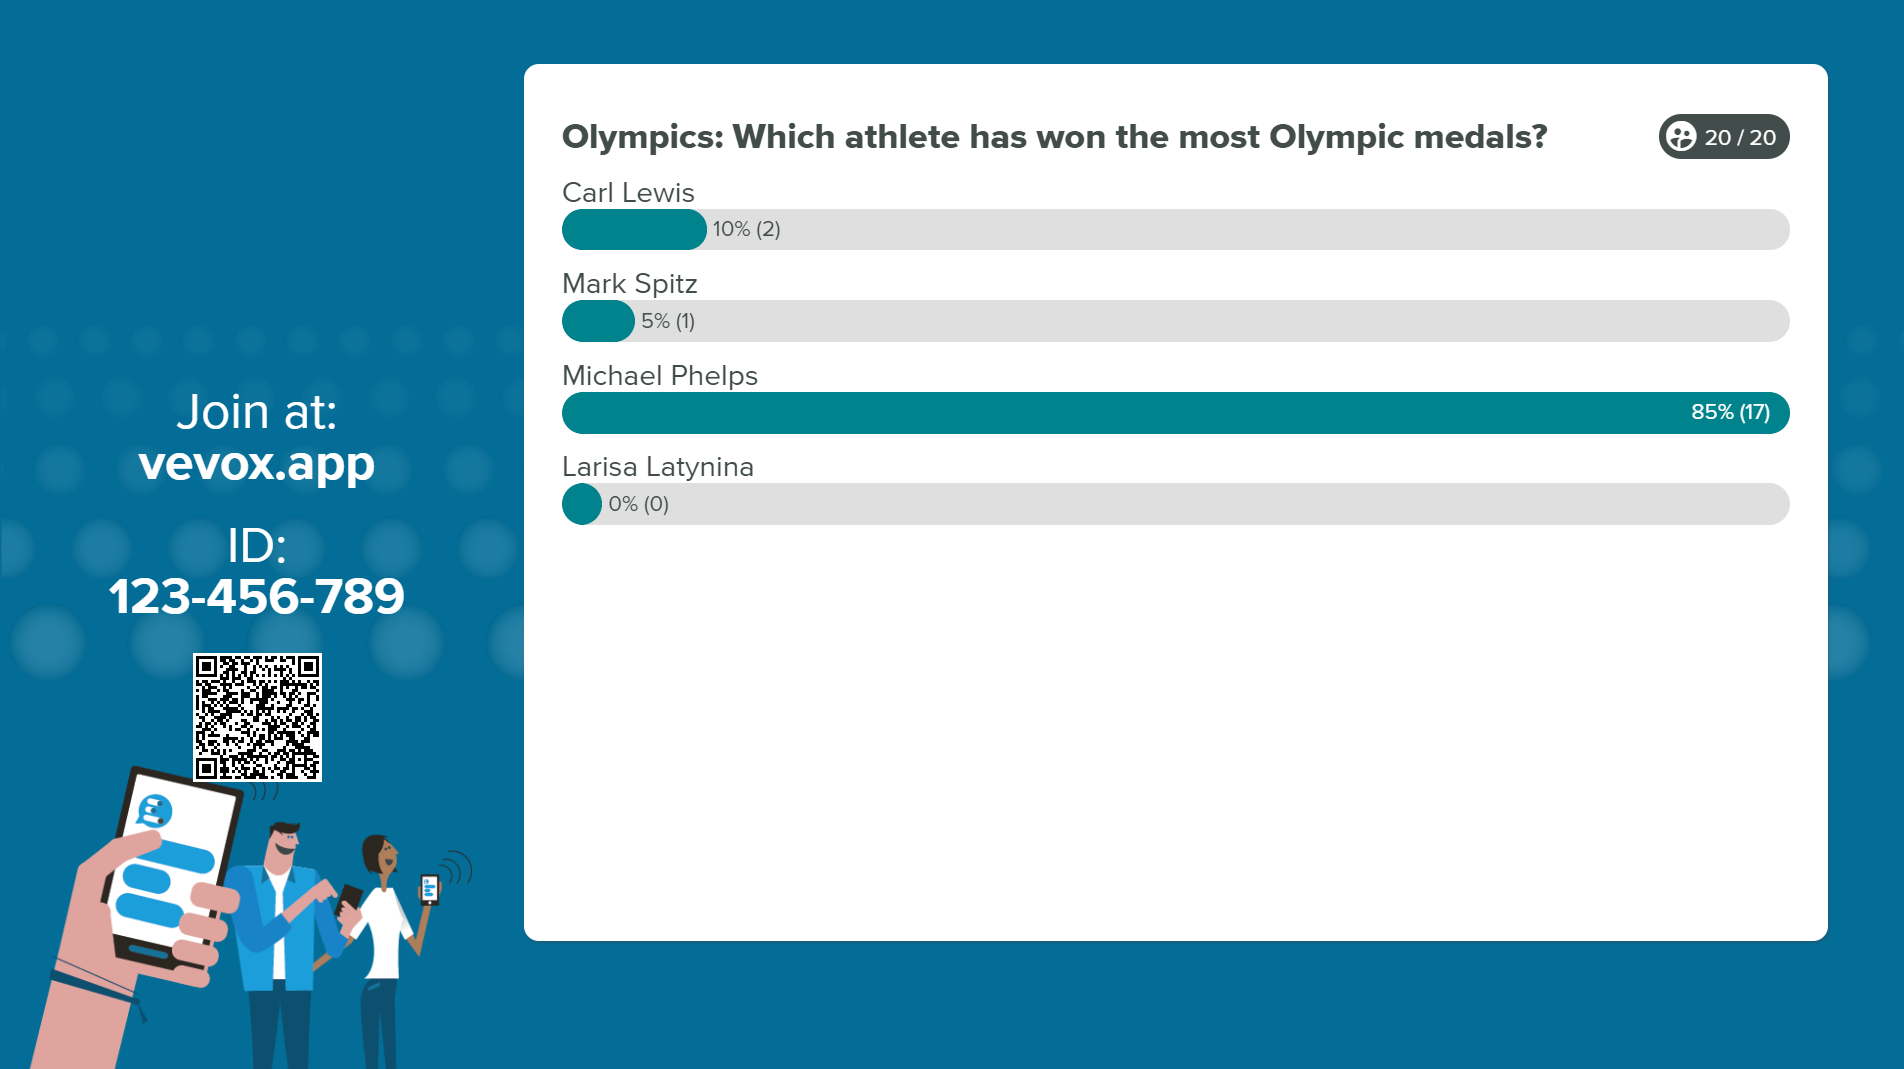1904x1069 pixels.
Task: Click the participants face icon in the badge
Action: coord(1682,137)
